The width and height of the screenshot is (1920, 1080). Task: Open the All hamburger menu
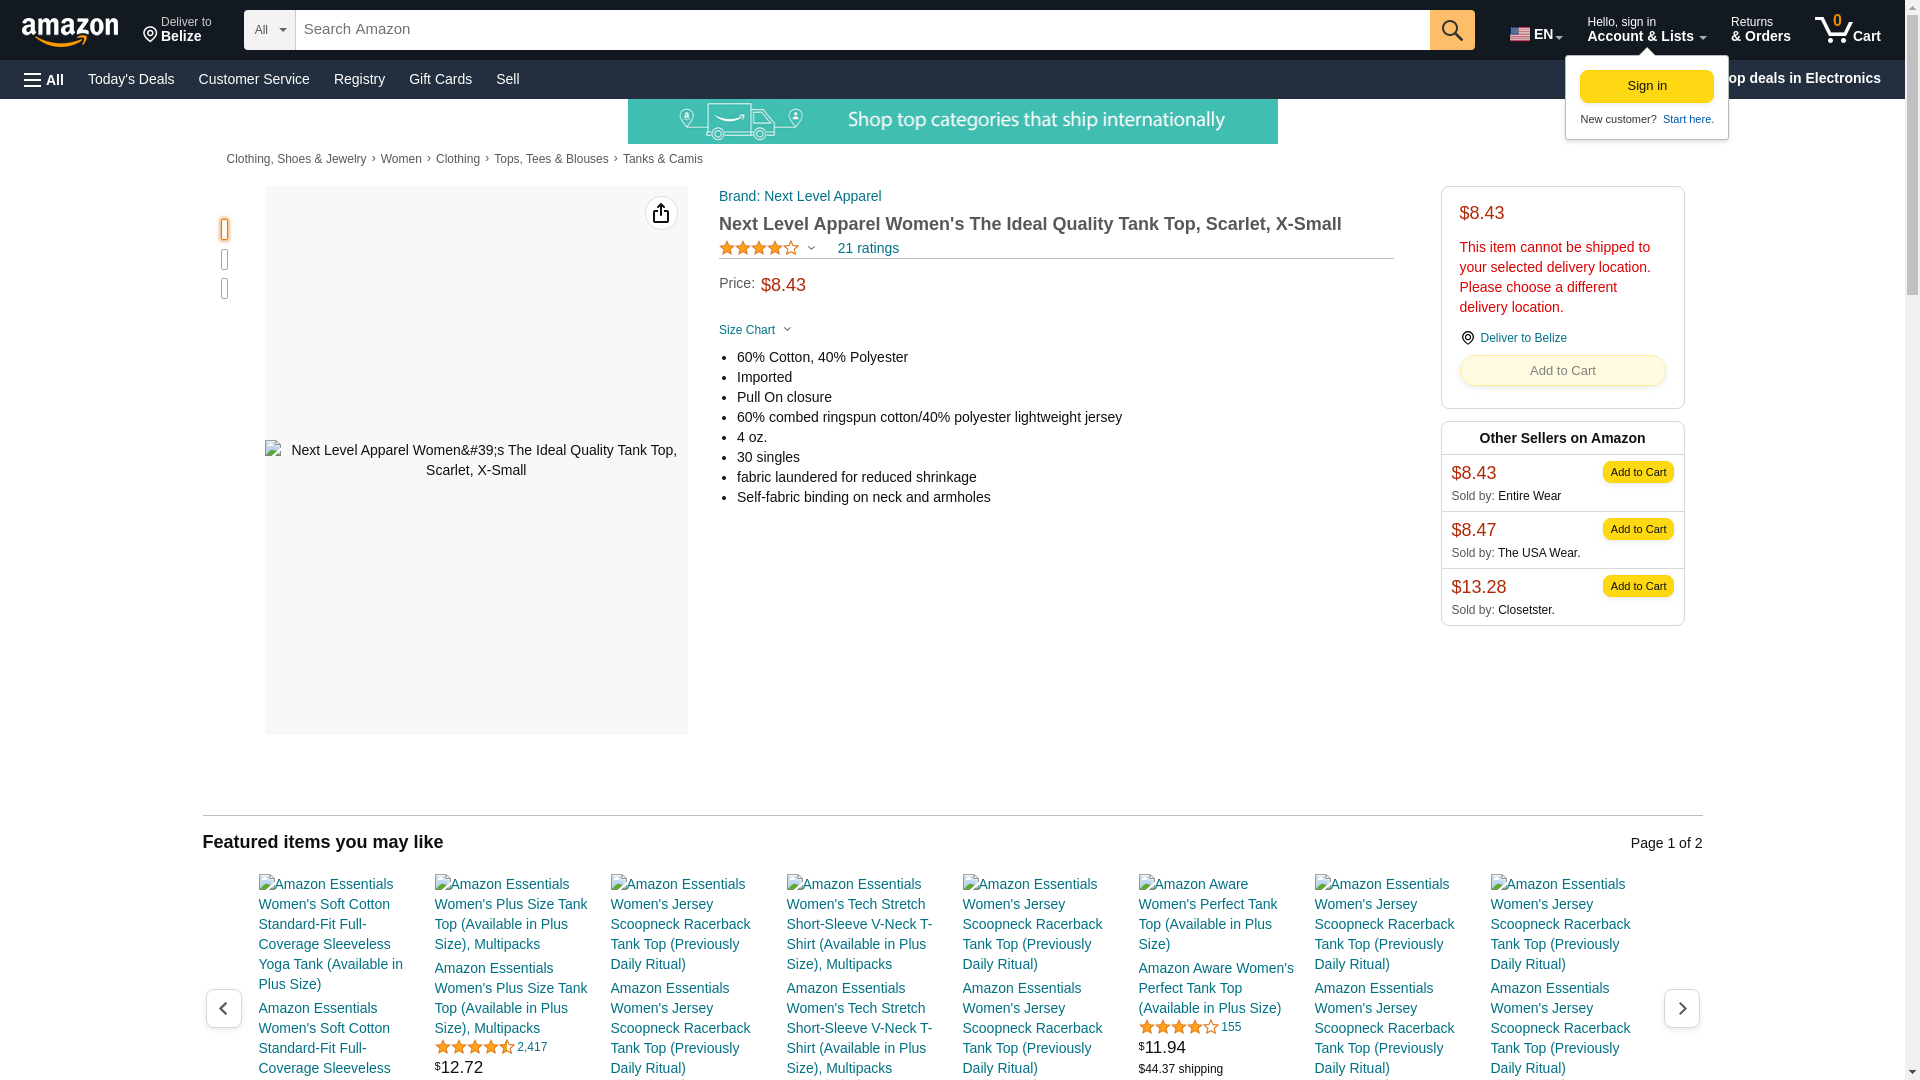(44, 79)
